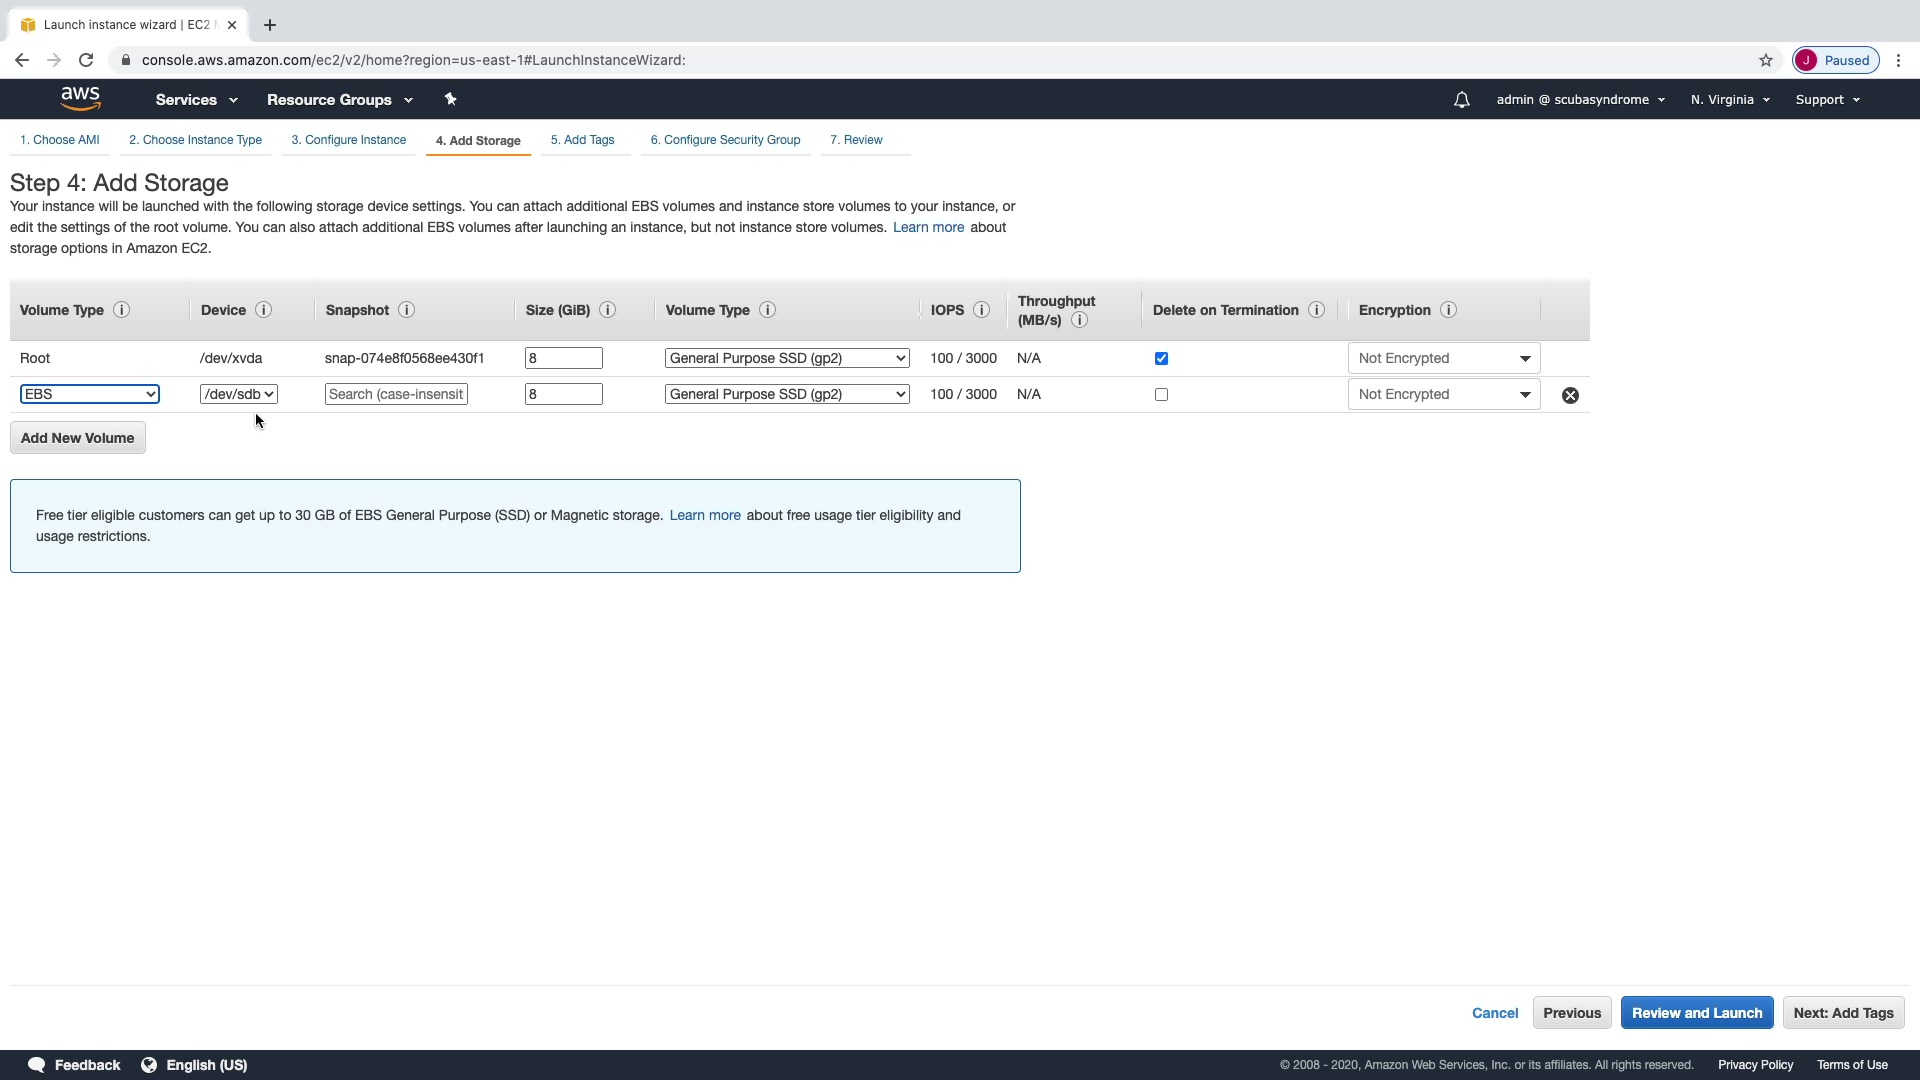Click info icon next to Snapshot header
The height and width of the screenshot is (1080, 1920).
click(x=406, y=310)
